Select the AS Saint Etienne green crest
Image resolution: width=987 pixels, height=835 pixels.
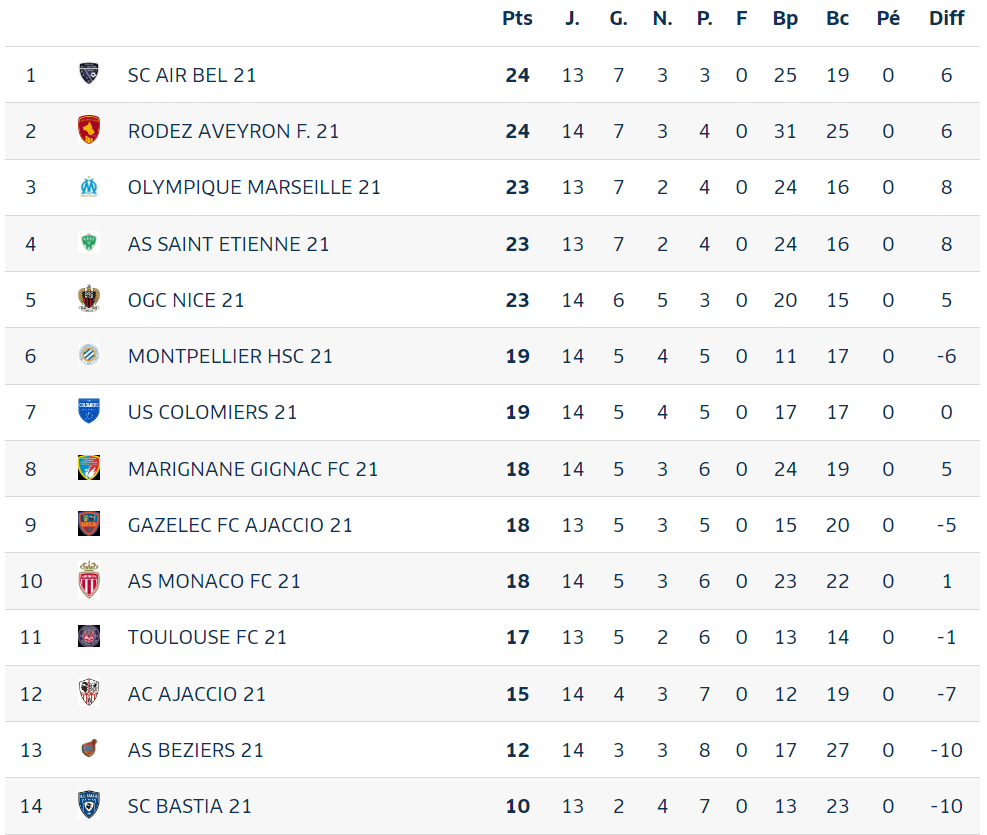point(89,242)
